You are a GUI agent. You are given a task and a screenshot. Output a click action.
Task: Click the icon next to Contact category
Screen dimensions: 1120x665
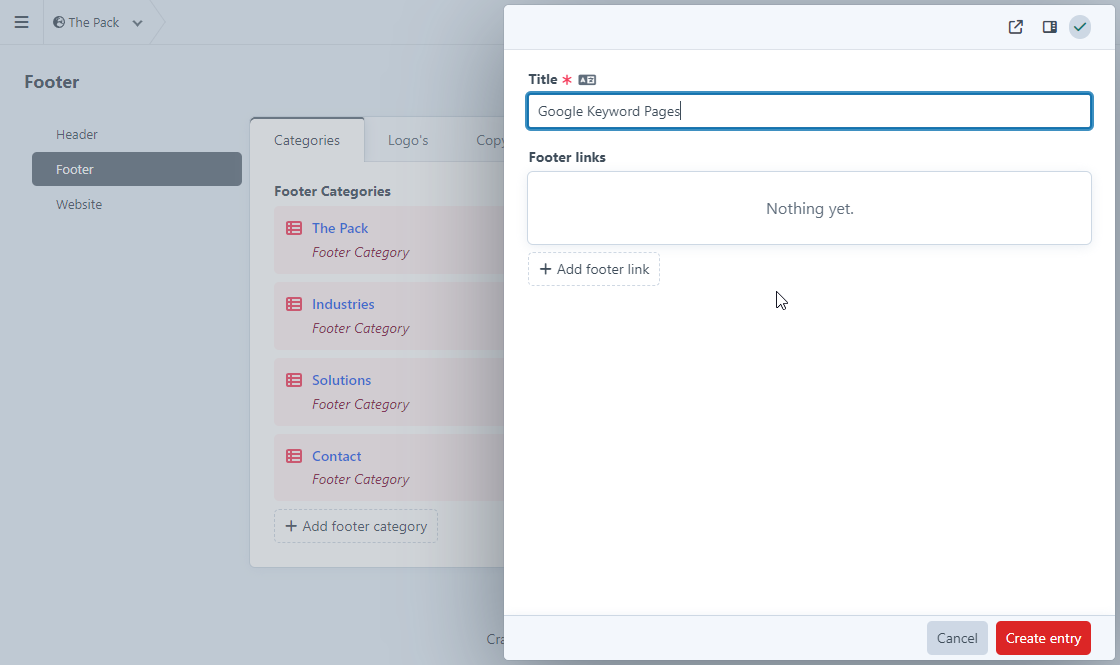(x=294, y=456)
